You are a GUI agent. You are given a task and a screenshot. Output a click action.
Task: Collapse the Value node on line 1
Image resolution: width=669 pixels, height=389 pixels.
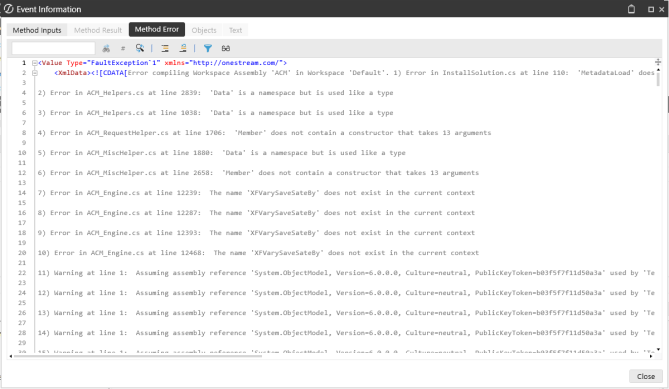[35, 63]
